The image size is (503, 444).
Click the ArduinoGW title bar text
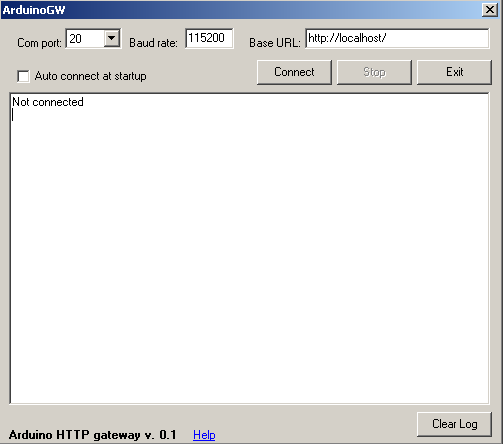34,10
